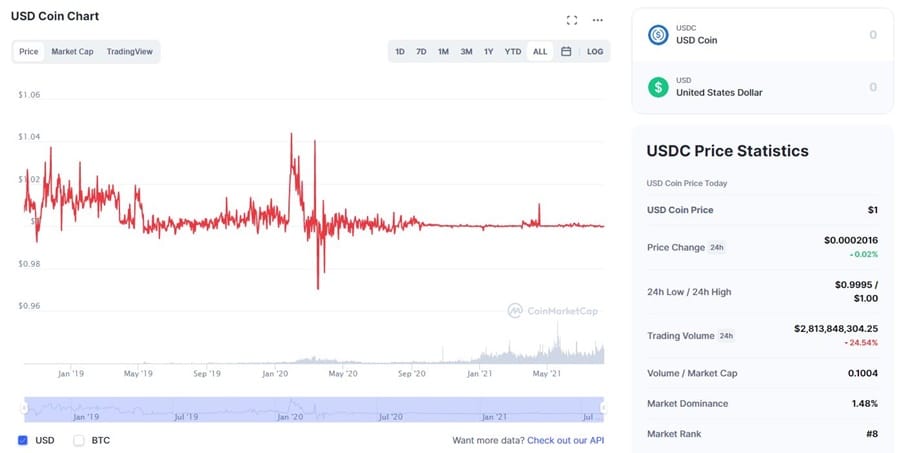The height and width of the screenshot is (453, 900).
Task: Show the 7D time range
Action: coord(421,51)
